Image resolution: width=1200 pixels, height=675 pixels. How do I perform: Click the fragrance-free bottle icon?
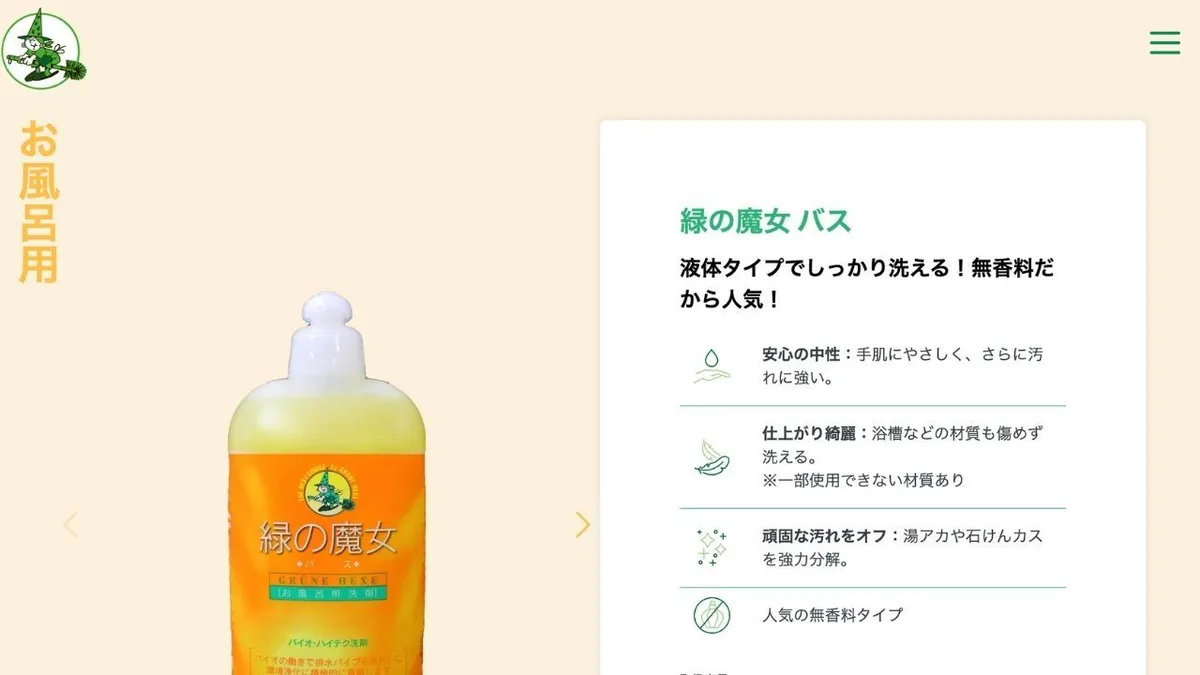pyautogui.click(x=712, y=615)
